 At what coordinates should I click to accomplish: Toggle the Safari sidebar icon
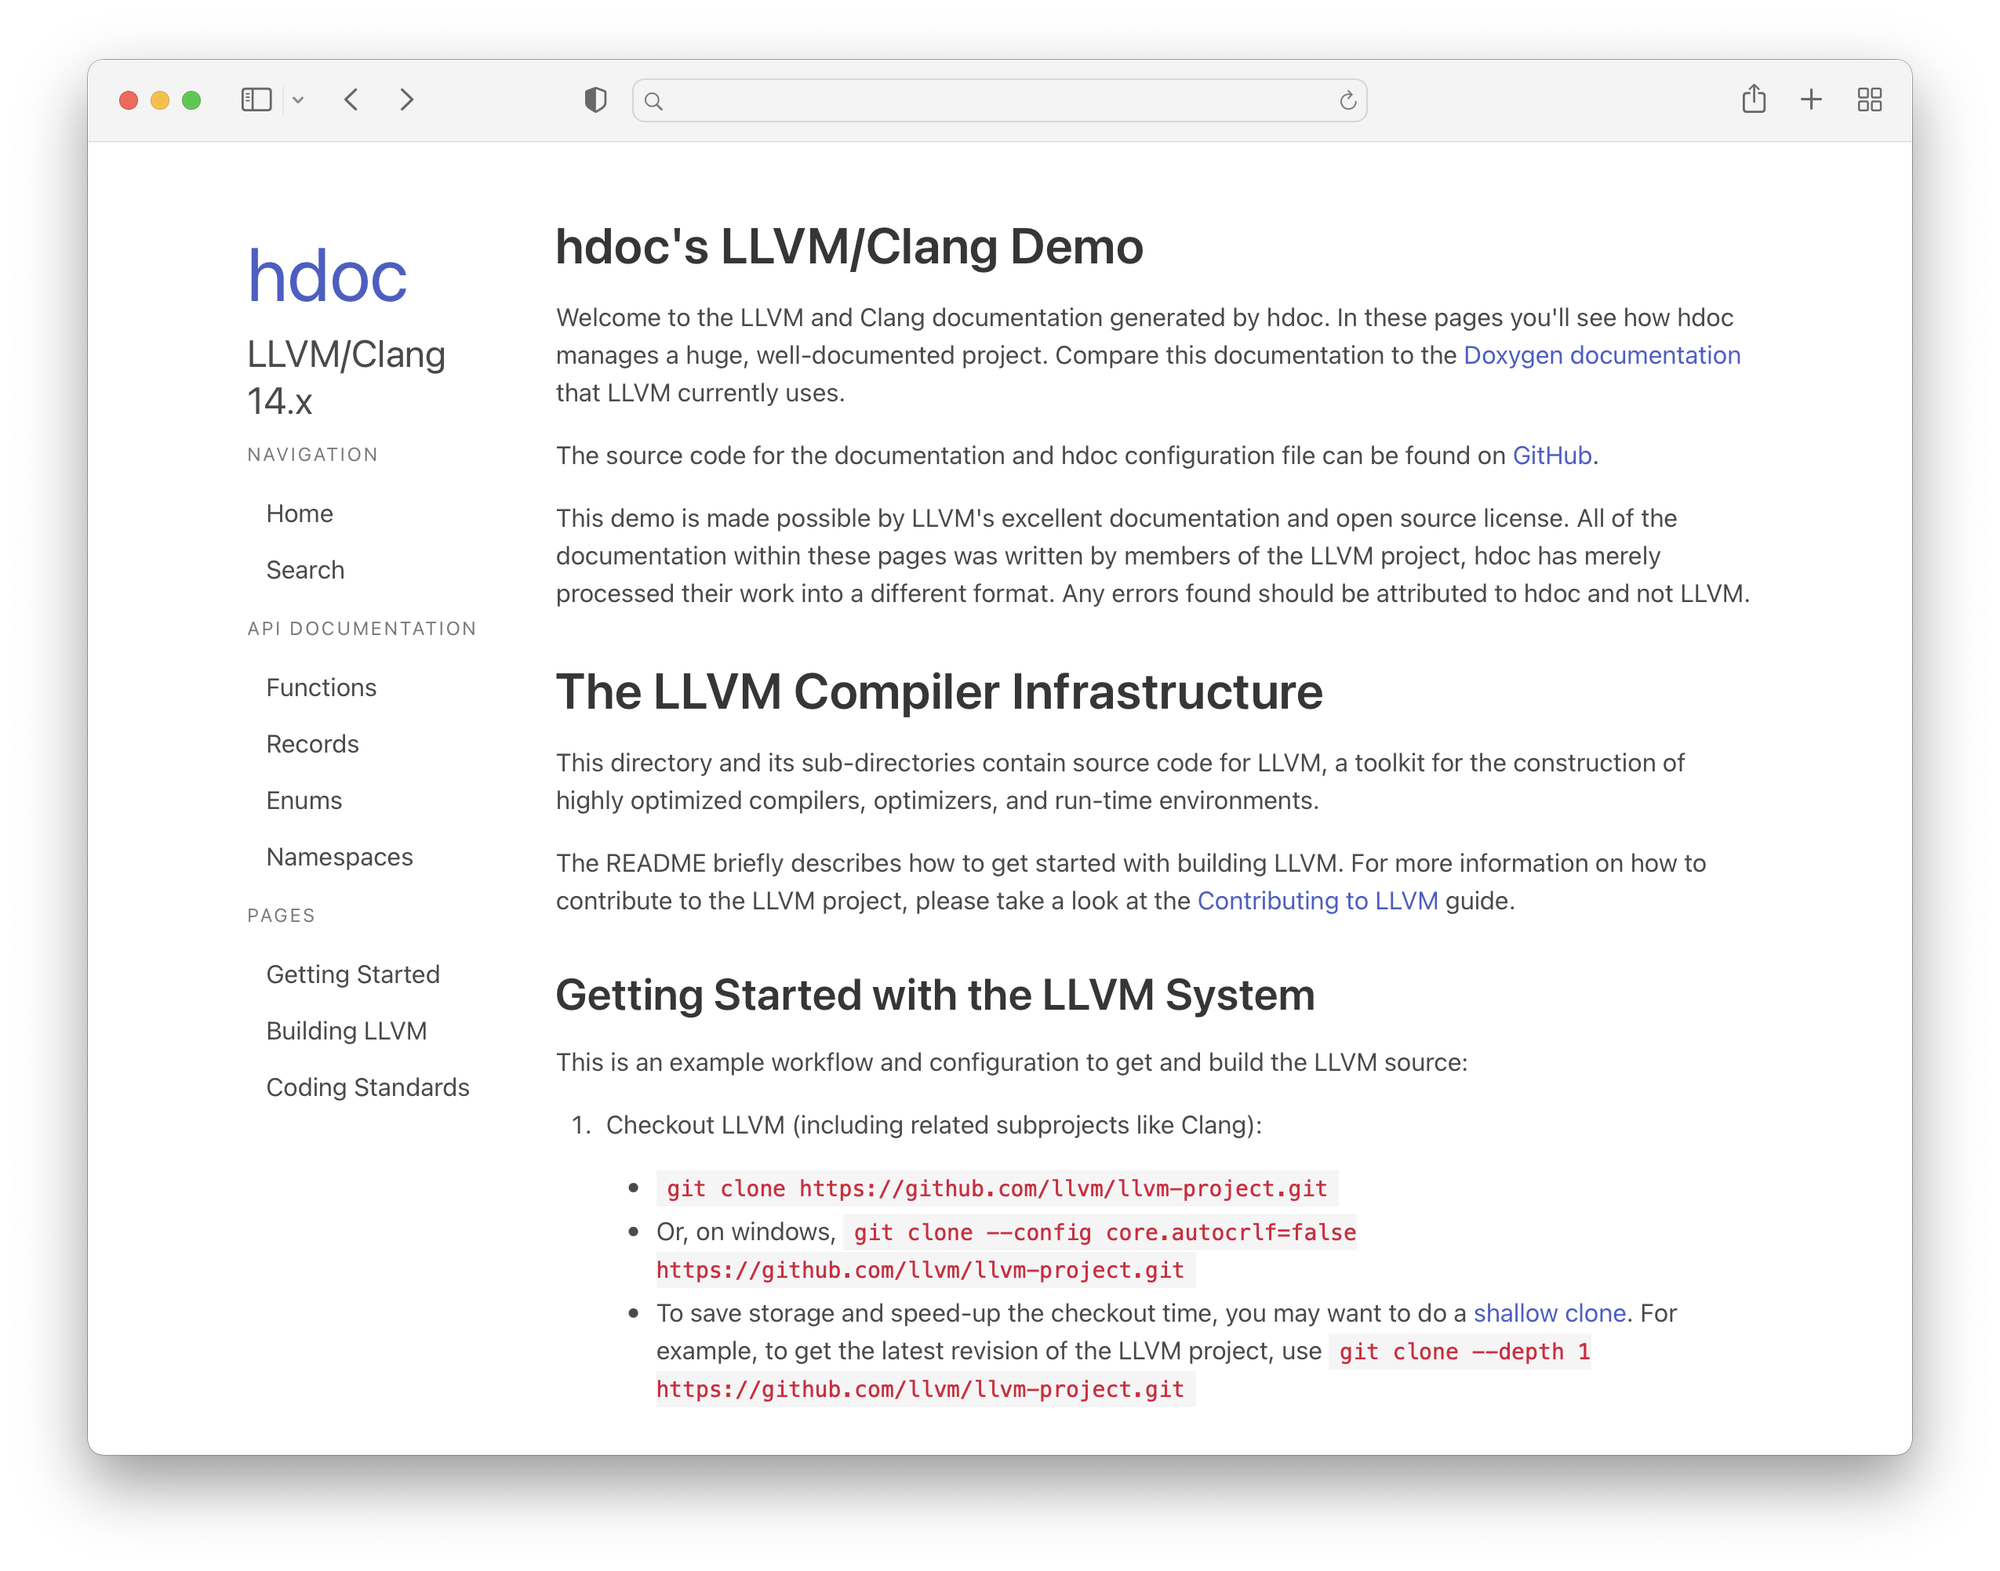[x=256, y=100]
